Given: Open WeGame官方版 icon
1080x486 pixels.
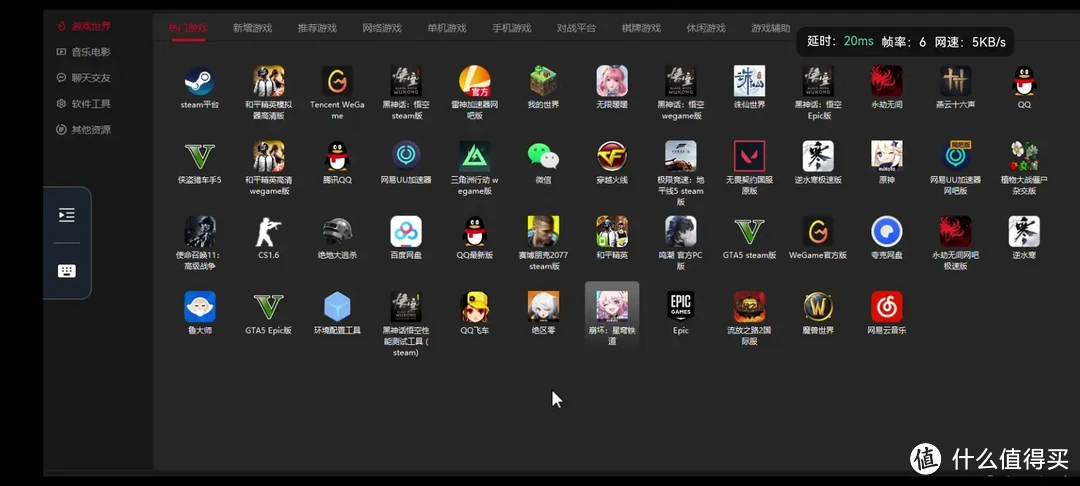Looking at the screenshot, I should pyautogui.click(x=818, y=231).
